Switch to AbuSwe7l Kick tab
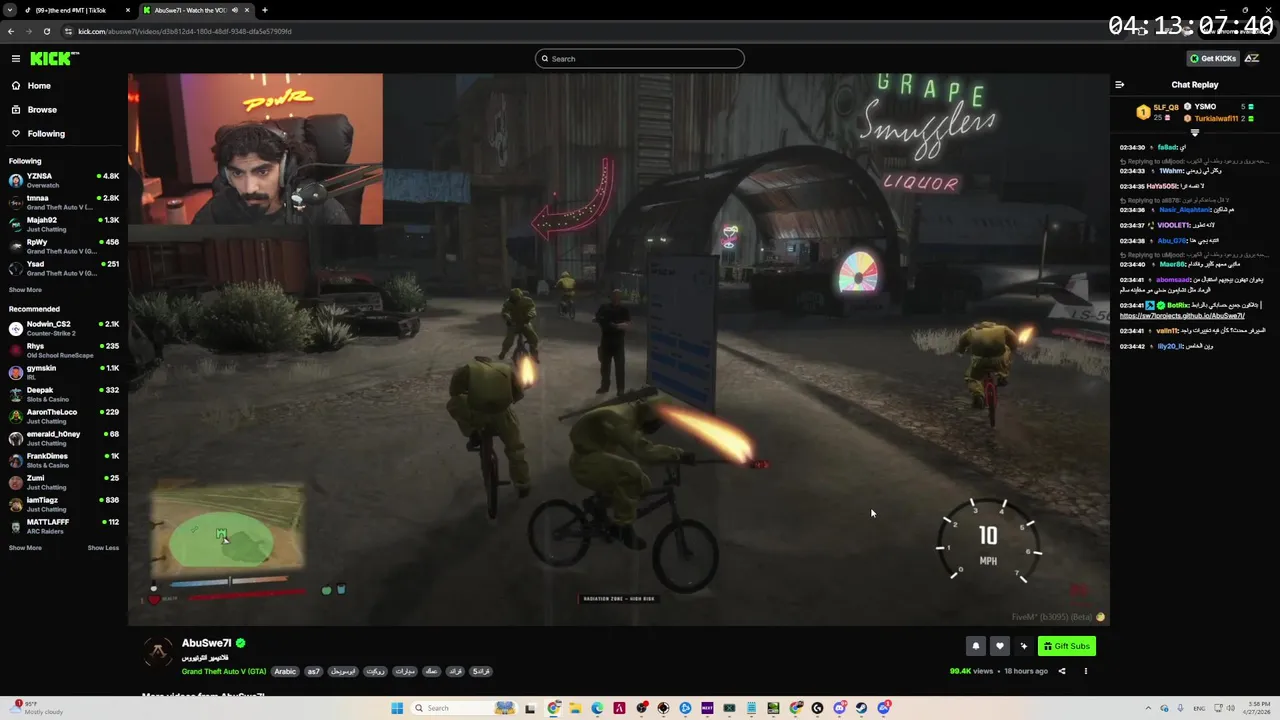Screen dimensions: 1280x720 tap(190, 10)
